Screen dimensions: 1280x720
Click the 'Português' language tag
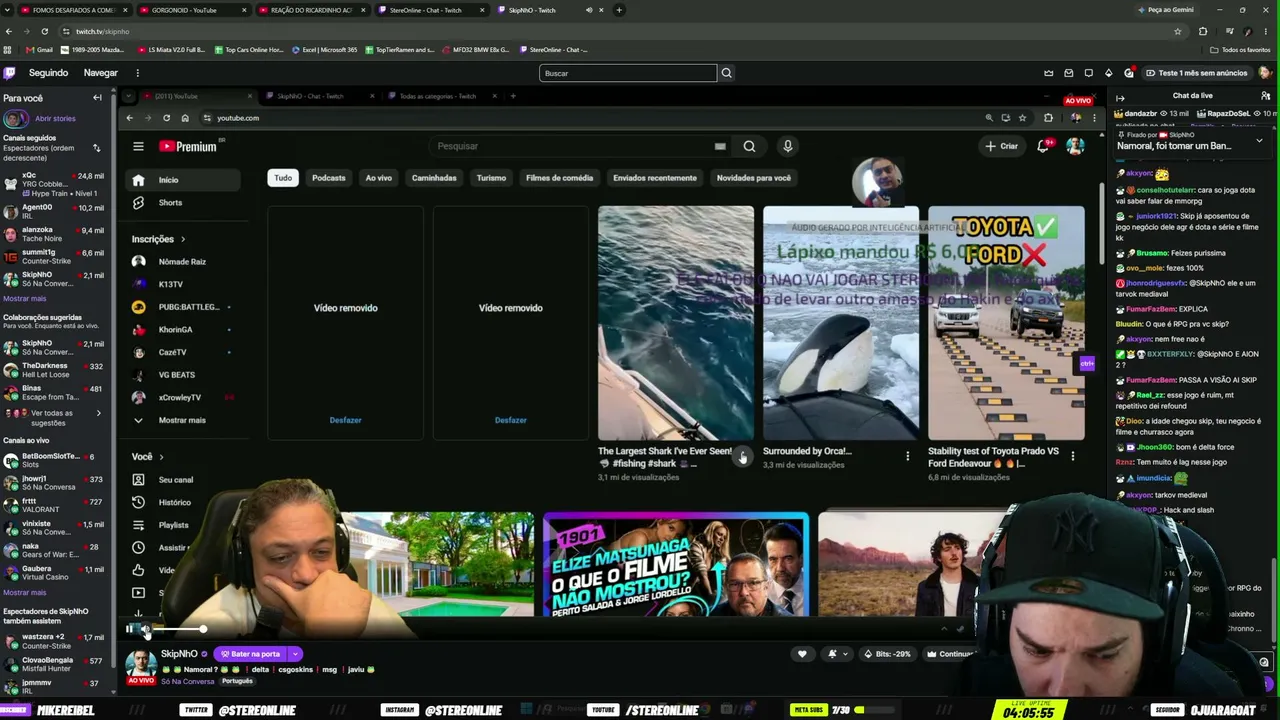click(x=237, y=681)
